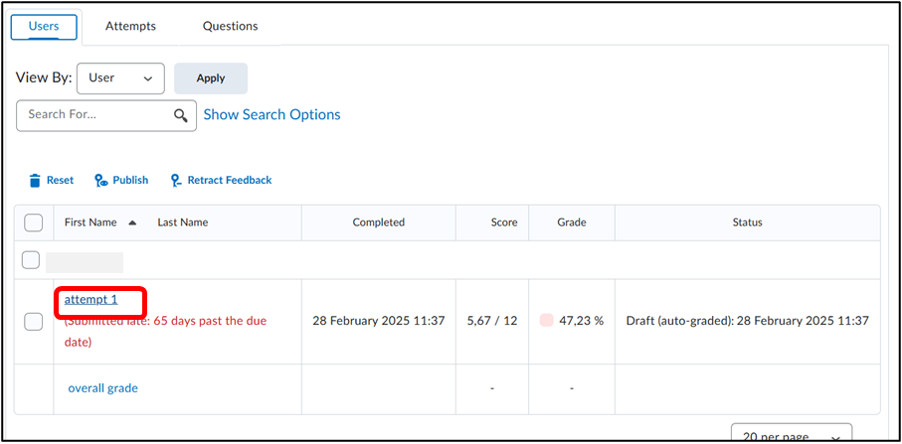Viewport: 902px width, 444px height.
Task: Tick the select-all checkbox in table header
Action: pyautogui.click(x=33, y=223)
